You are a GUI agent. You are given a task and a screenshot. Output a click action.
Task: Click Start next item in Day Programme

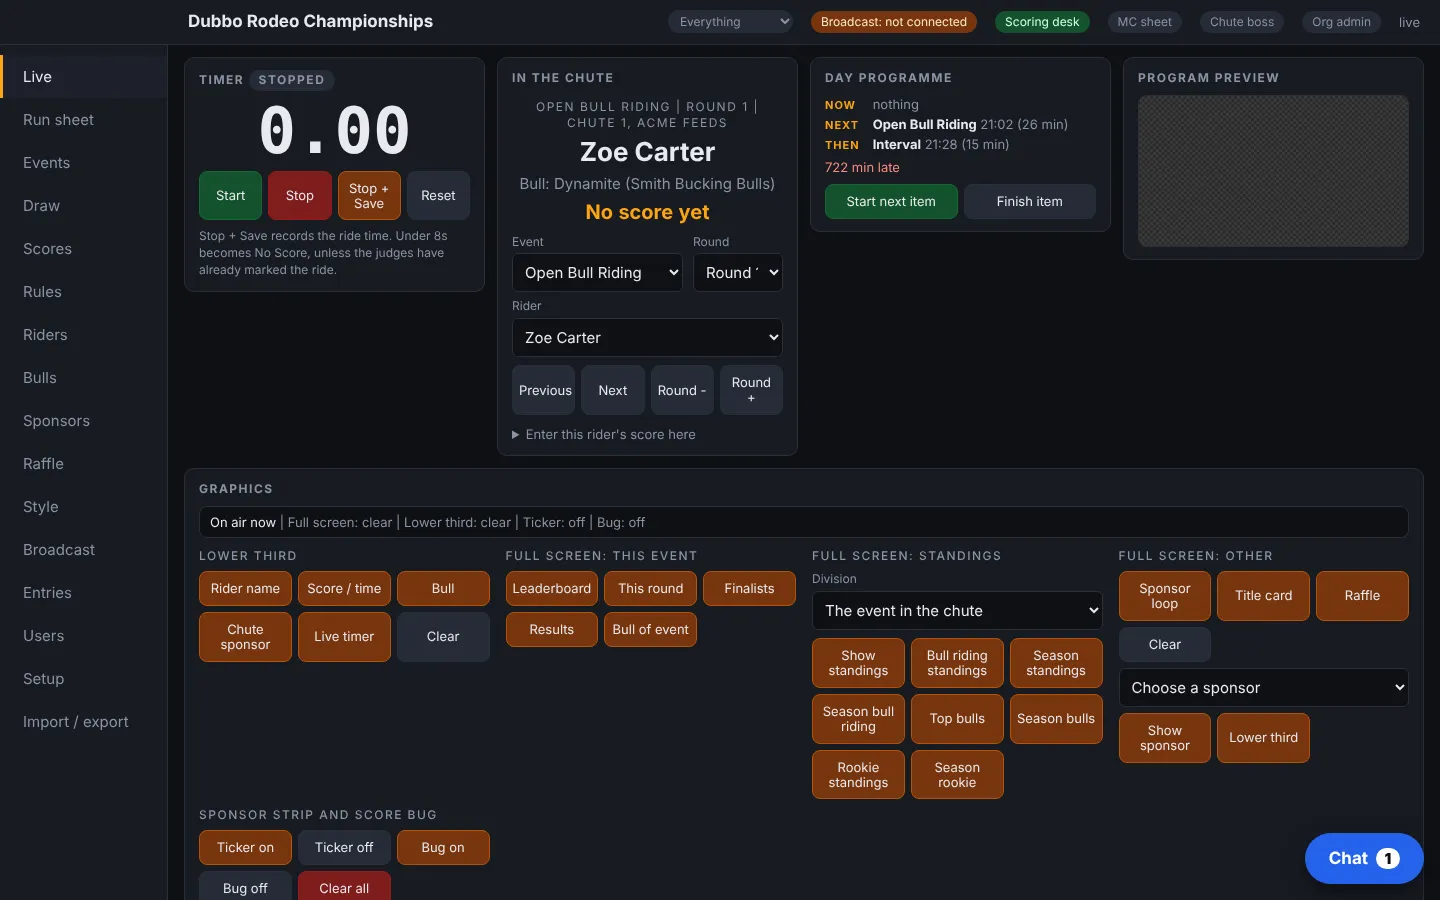(x=891, y=202)
